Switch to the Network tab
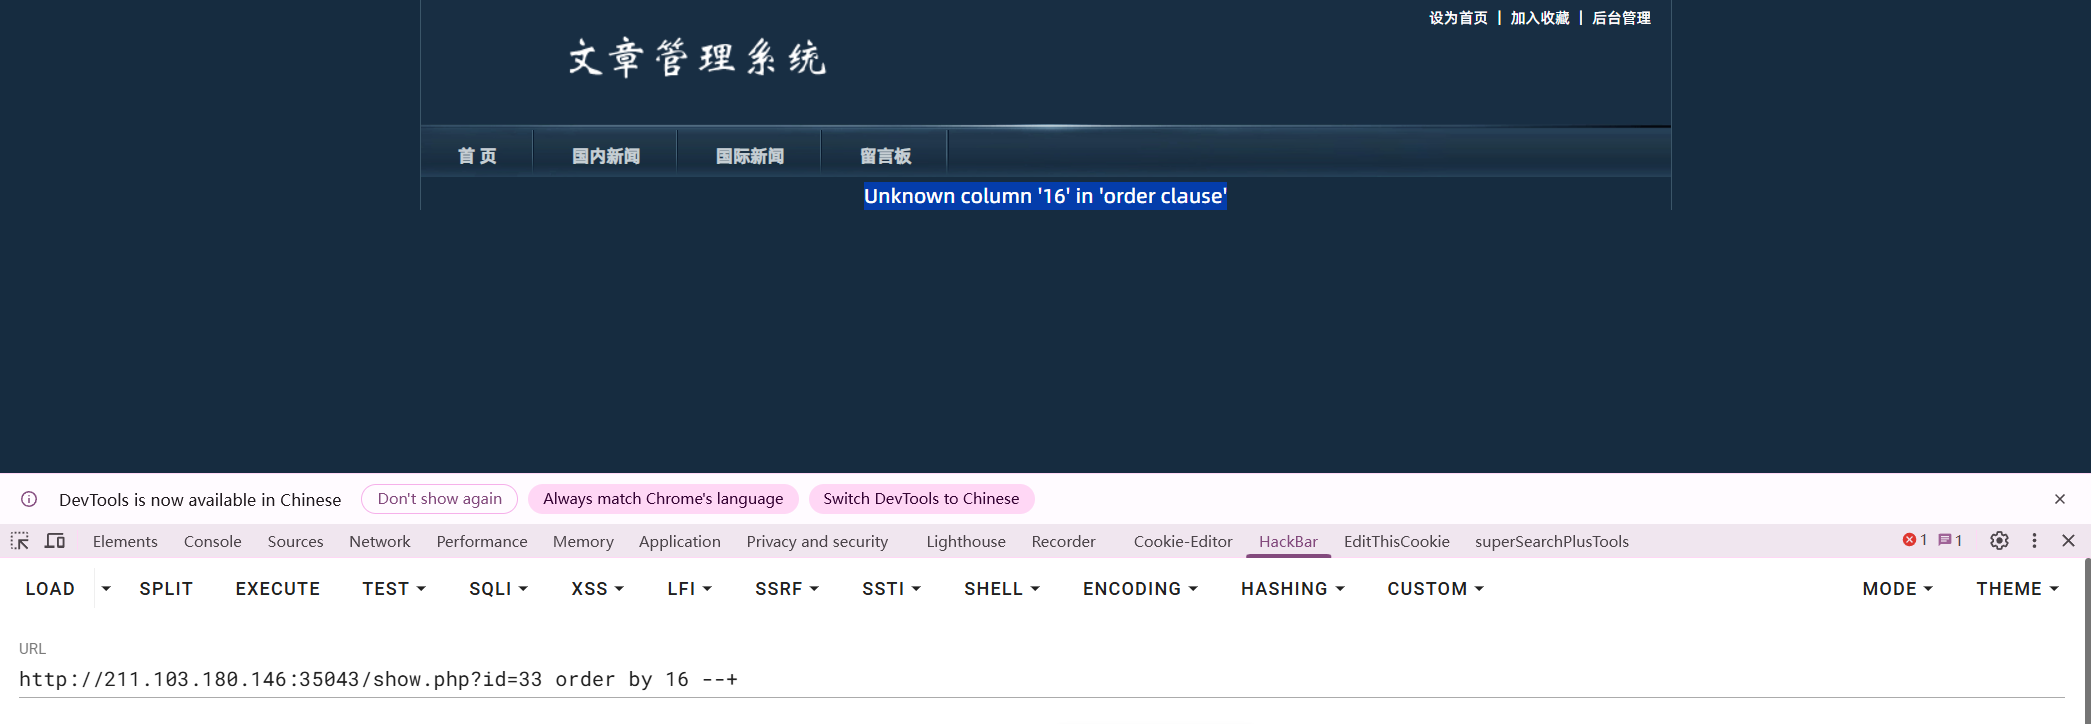 tap(379, 541)
